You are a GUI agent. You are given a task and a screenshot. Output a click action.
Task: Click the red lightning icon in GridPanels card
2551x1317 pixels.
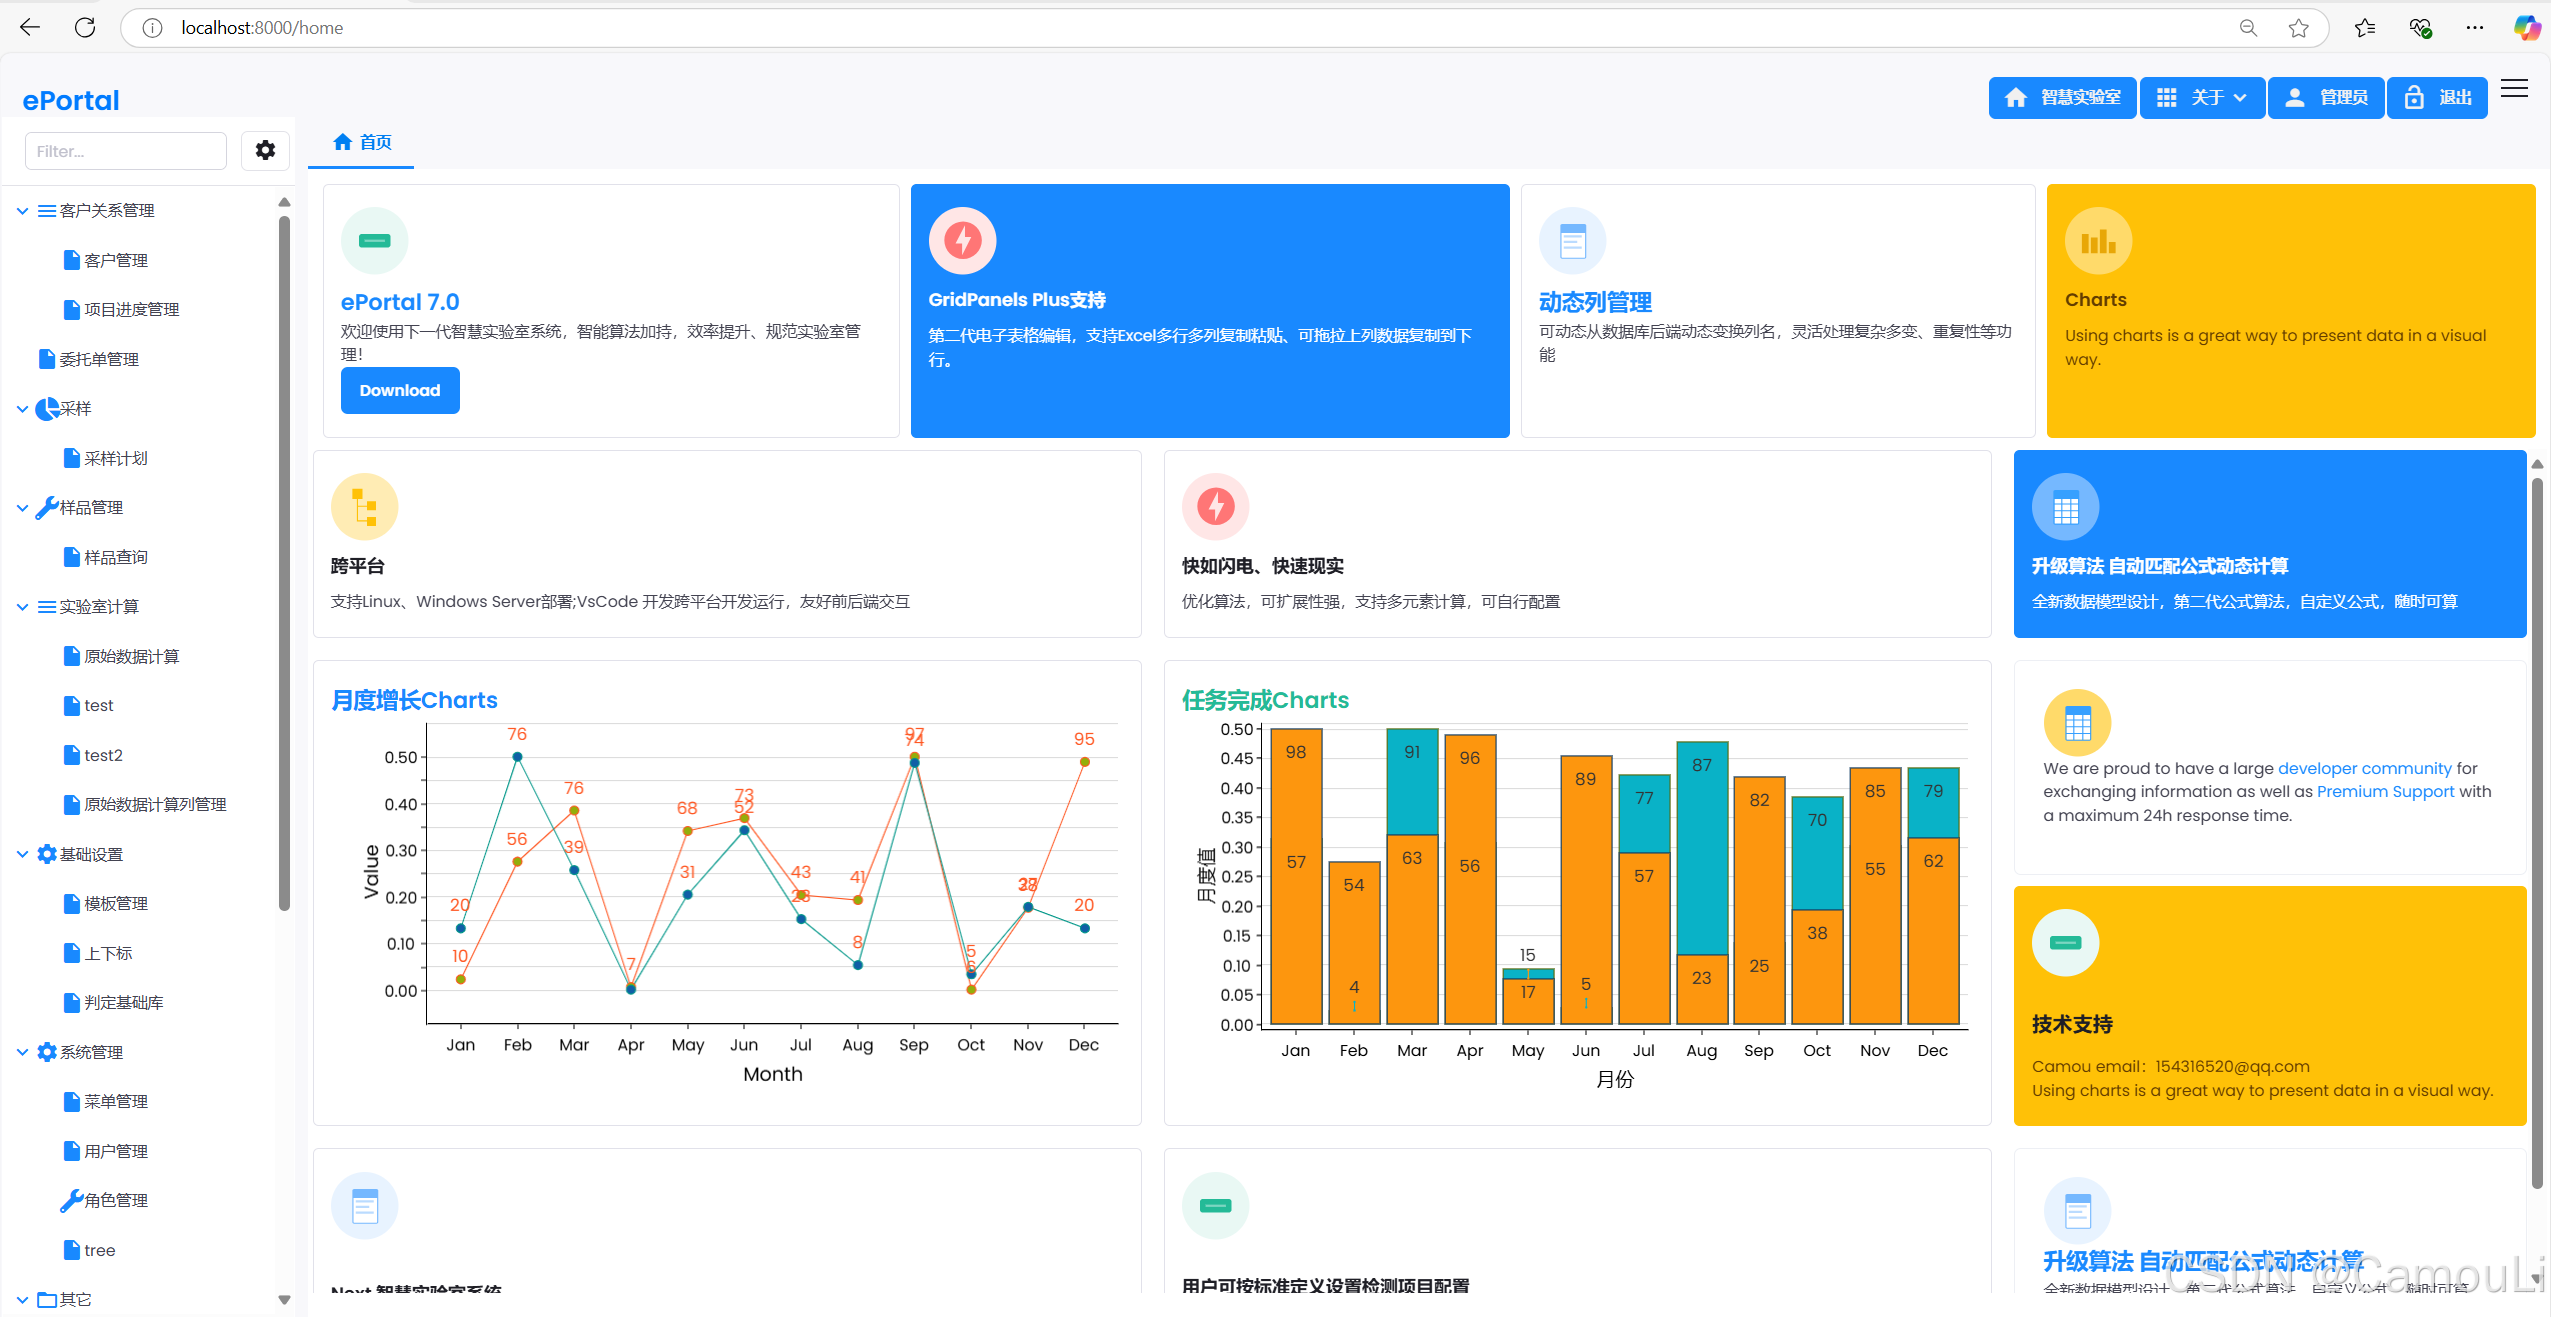[x=962, y=240]
